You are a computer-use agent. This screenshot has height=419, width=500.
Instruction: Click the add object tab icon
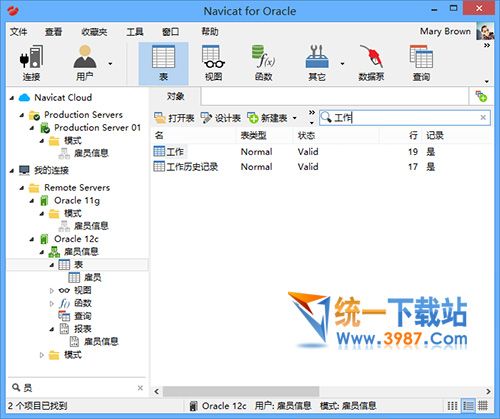[481, 96]
